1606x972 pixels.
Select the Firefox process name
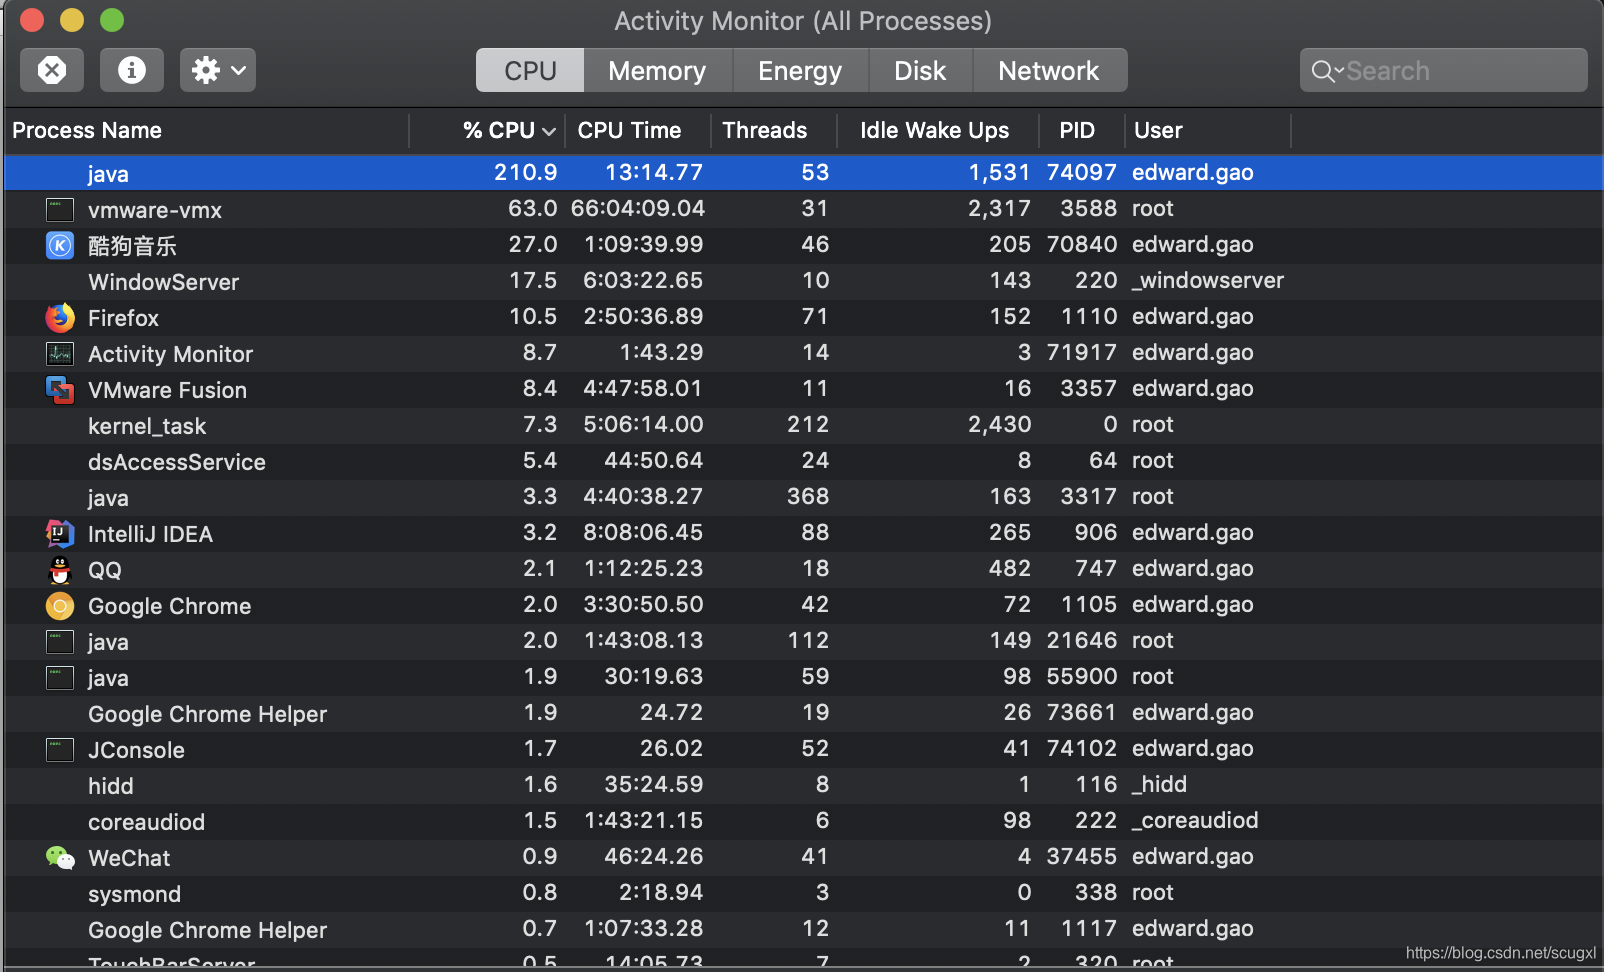123,318
